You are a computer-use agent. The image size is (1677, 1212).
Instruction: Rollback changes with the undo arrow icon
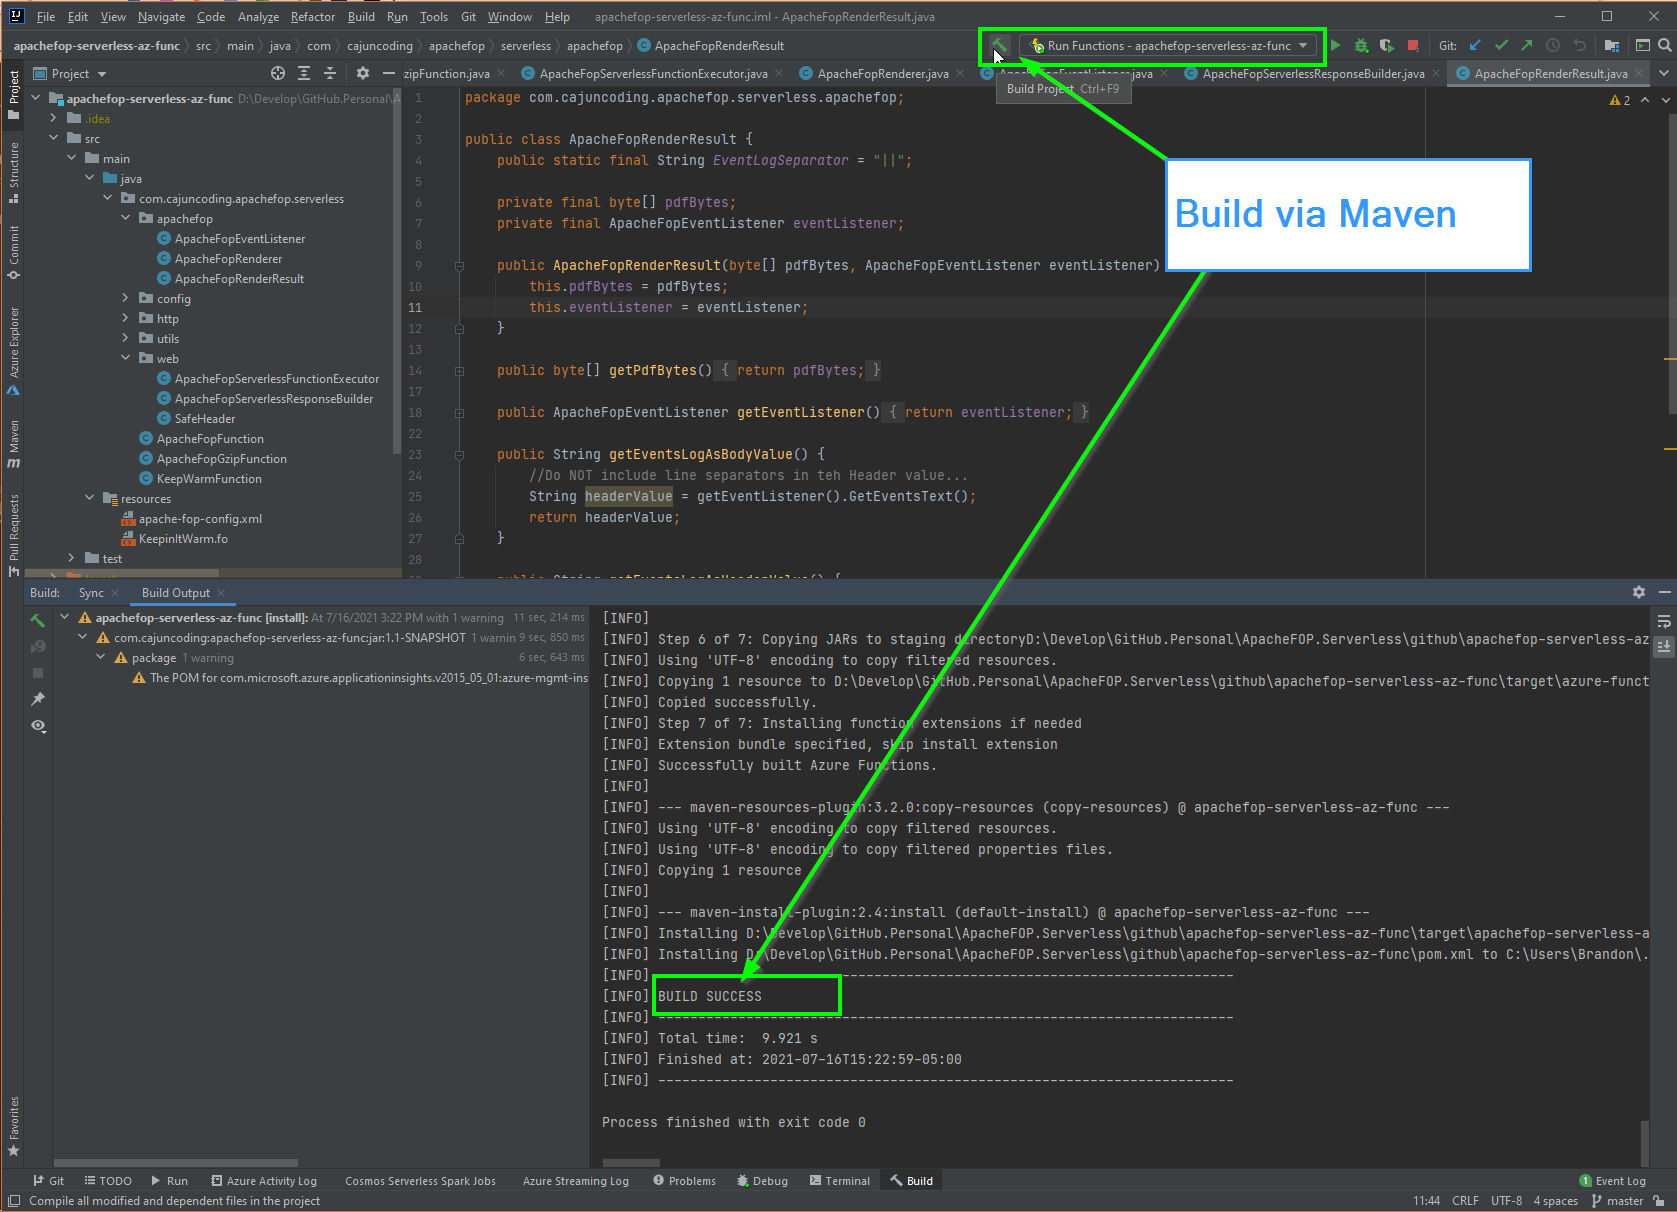pos(1579,46)
